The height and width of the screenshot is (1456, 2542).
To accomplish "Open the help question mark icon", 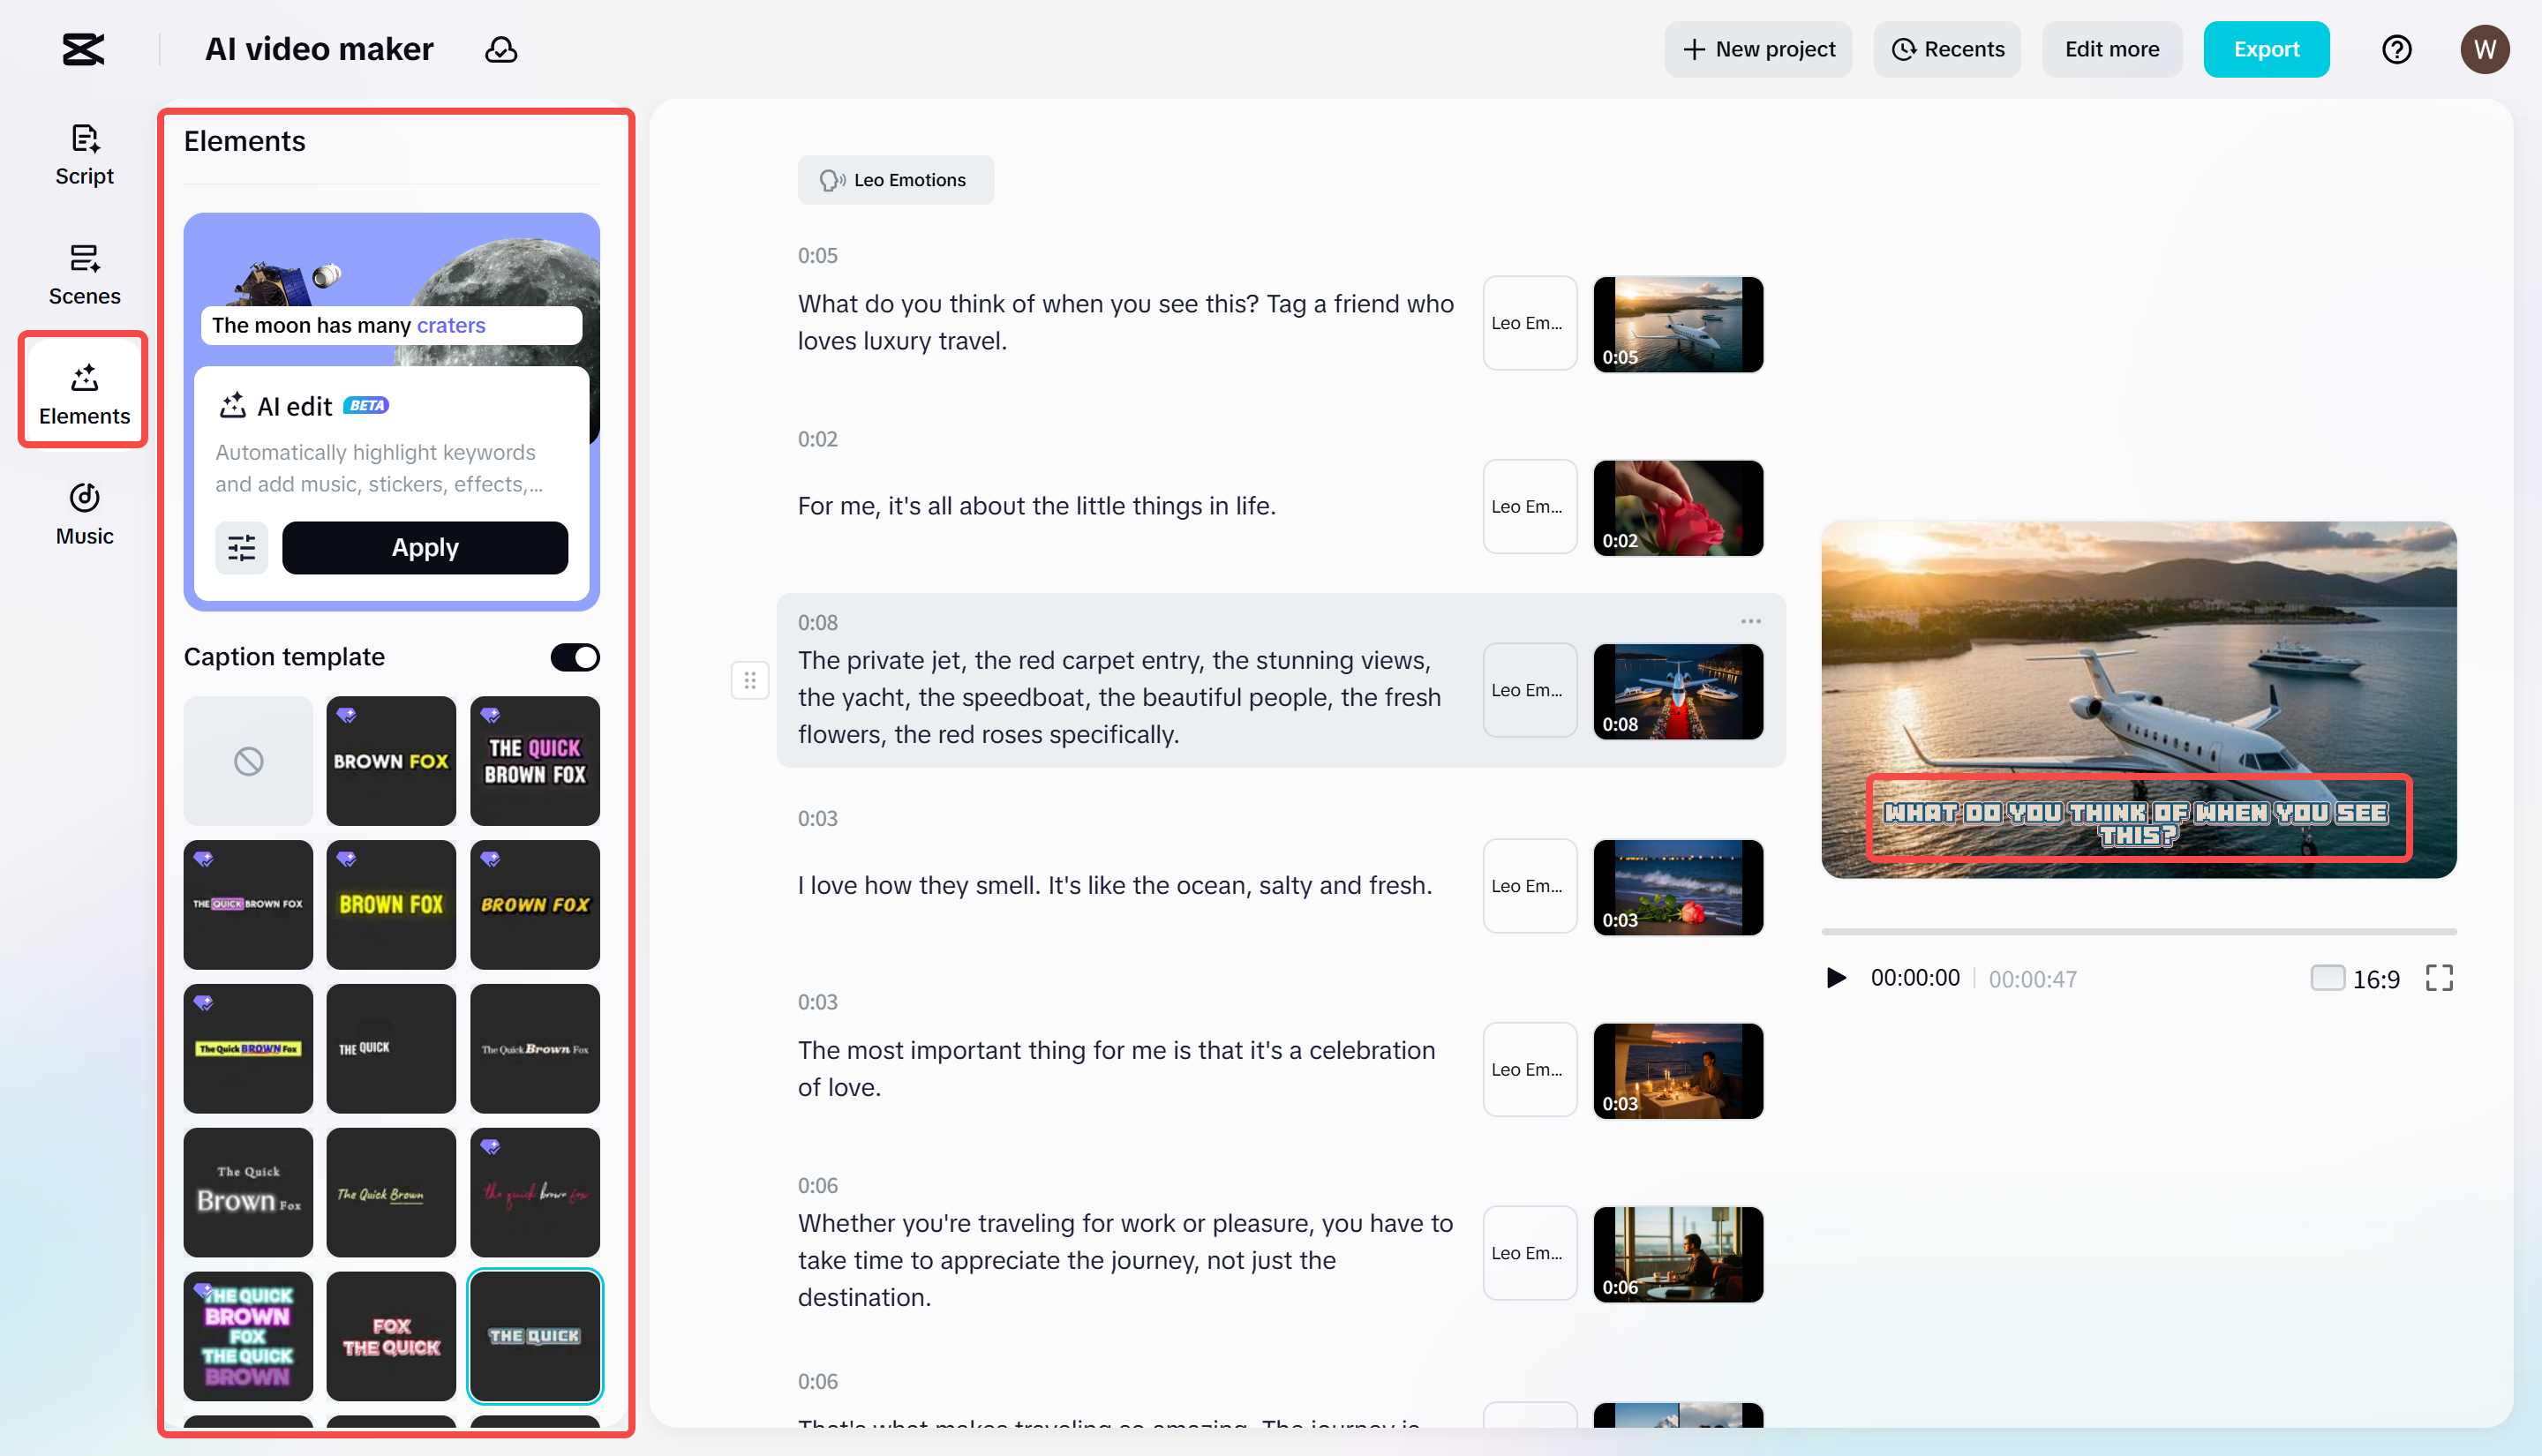I will [x=2396, y=49].
